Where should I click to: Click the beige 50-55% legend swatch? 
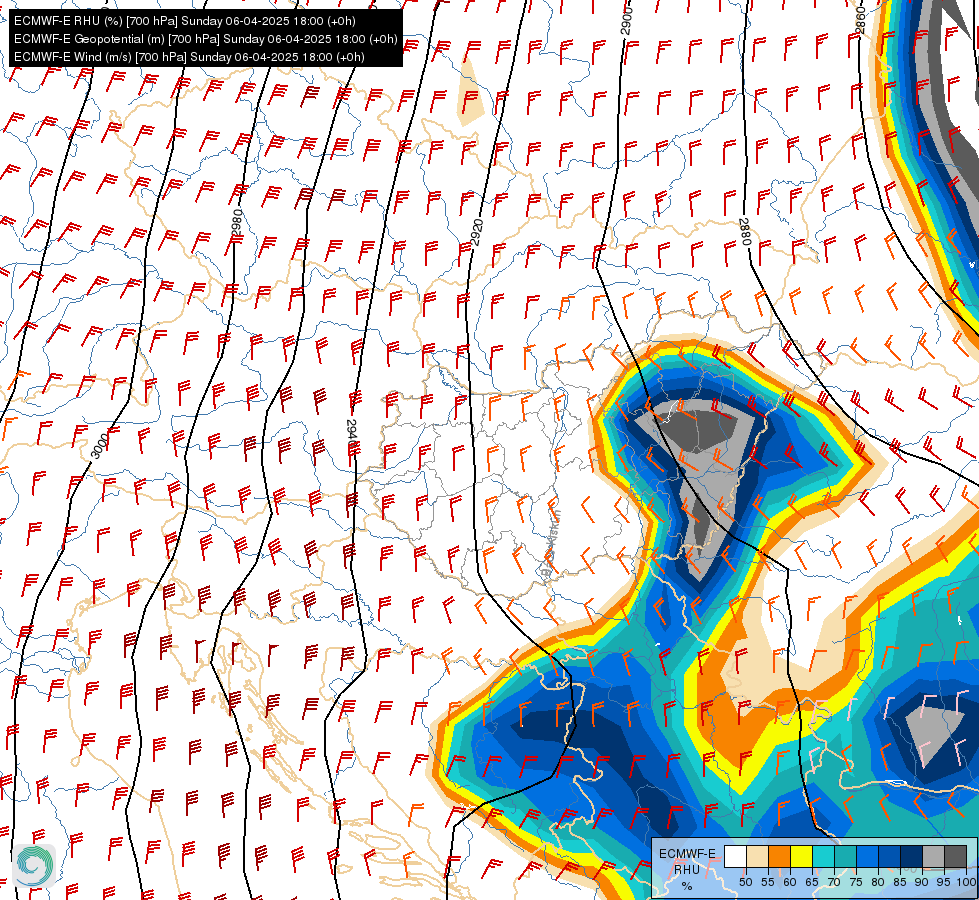coord(757,856)
